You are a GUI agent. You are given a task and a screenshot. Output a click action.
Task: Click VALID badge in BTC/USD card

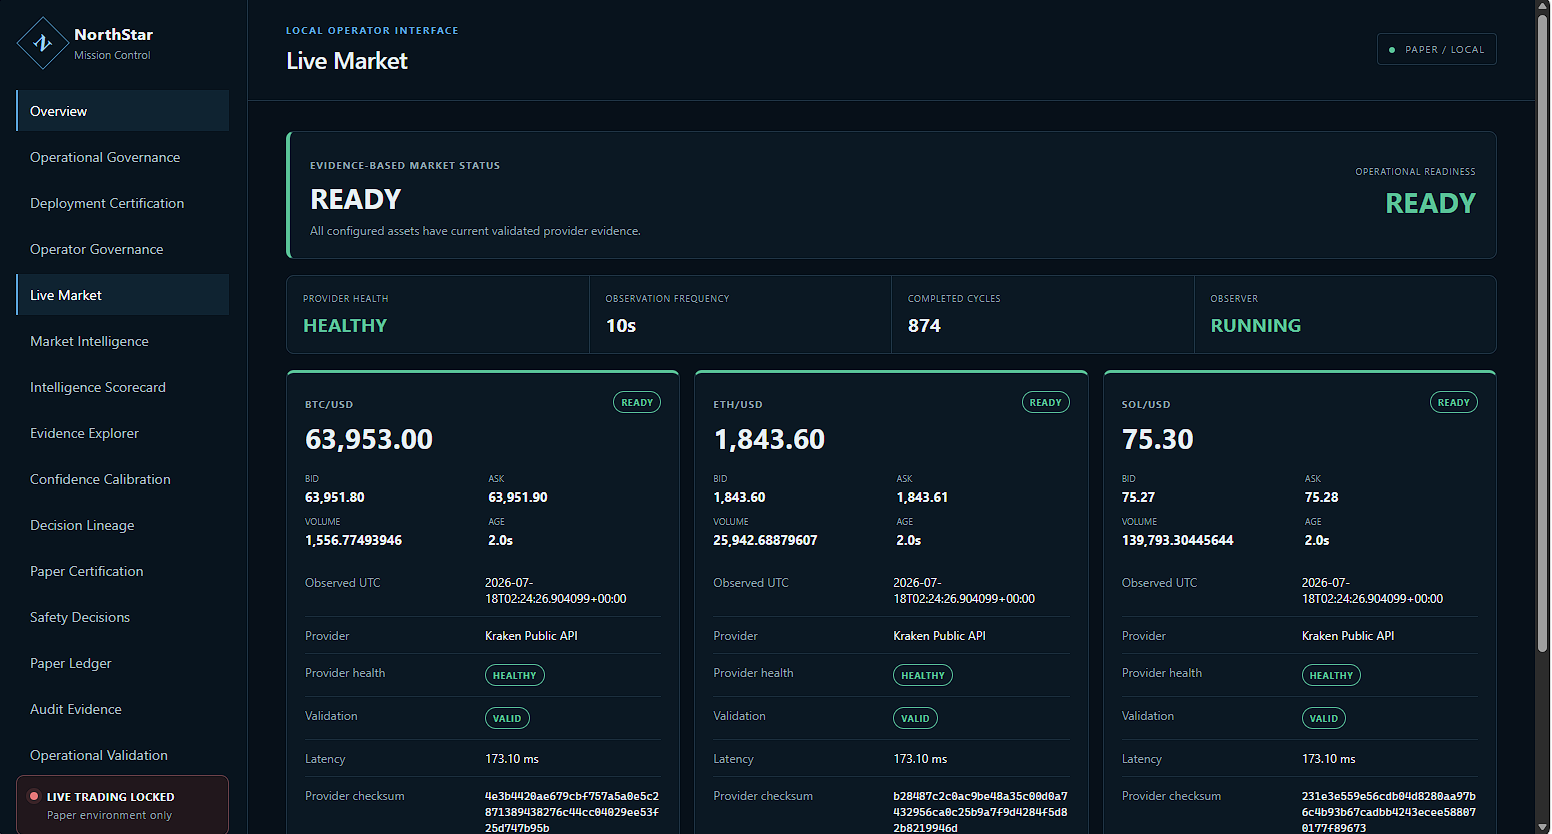pos(507,719)
